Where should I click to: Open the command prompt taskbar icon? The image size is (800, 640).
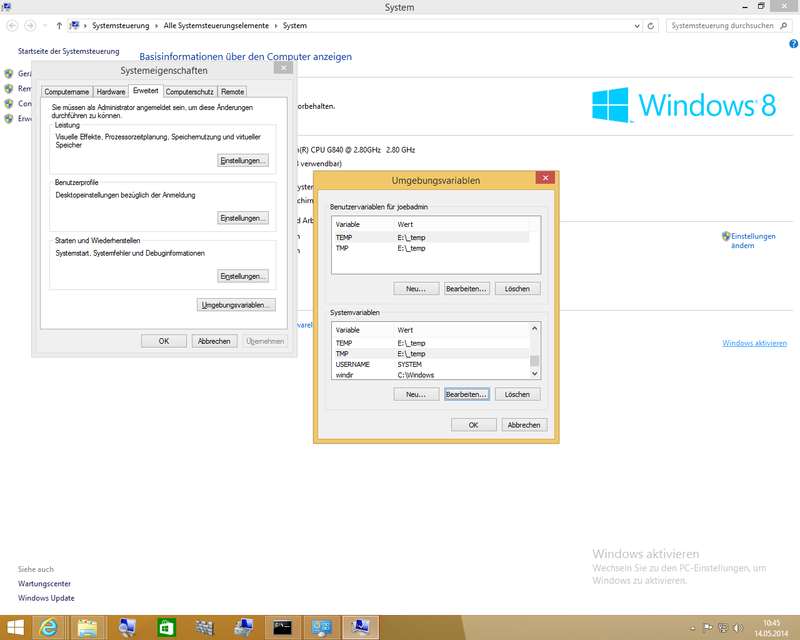pyautogui.click(x=283, y=627)
